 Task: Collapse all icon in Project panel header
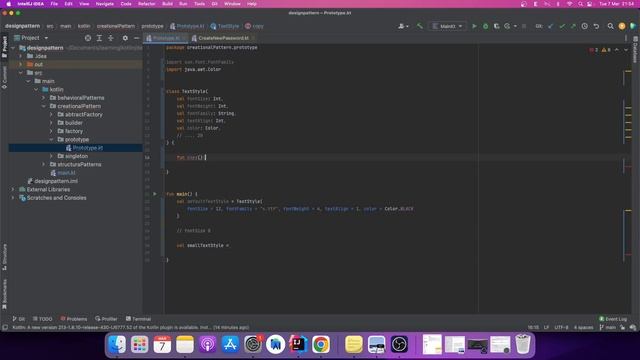[x=111, y=38]
